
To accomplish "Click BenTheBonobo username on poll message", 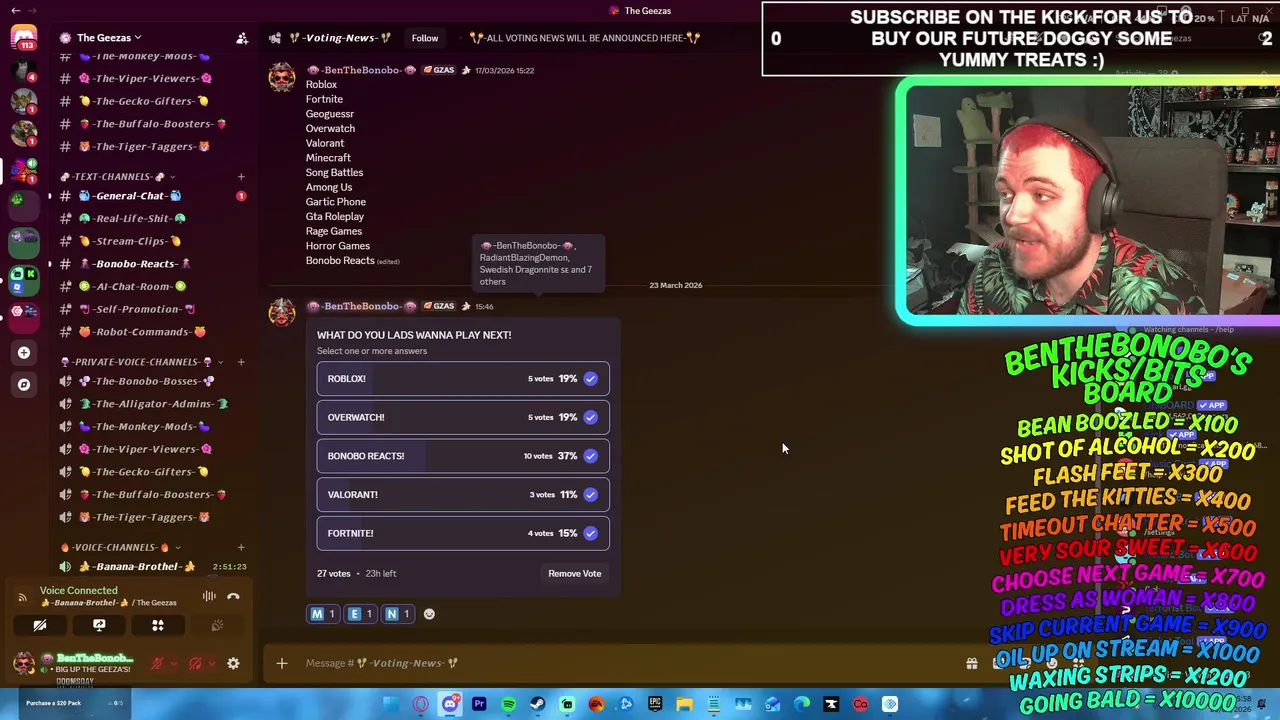I will coord(361,306).
